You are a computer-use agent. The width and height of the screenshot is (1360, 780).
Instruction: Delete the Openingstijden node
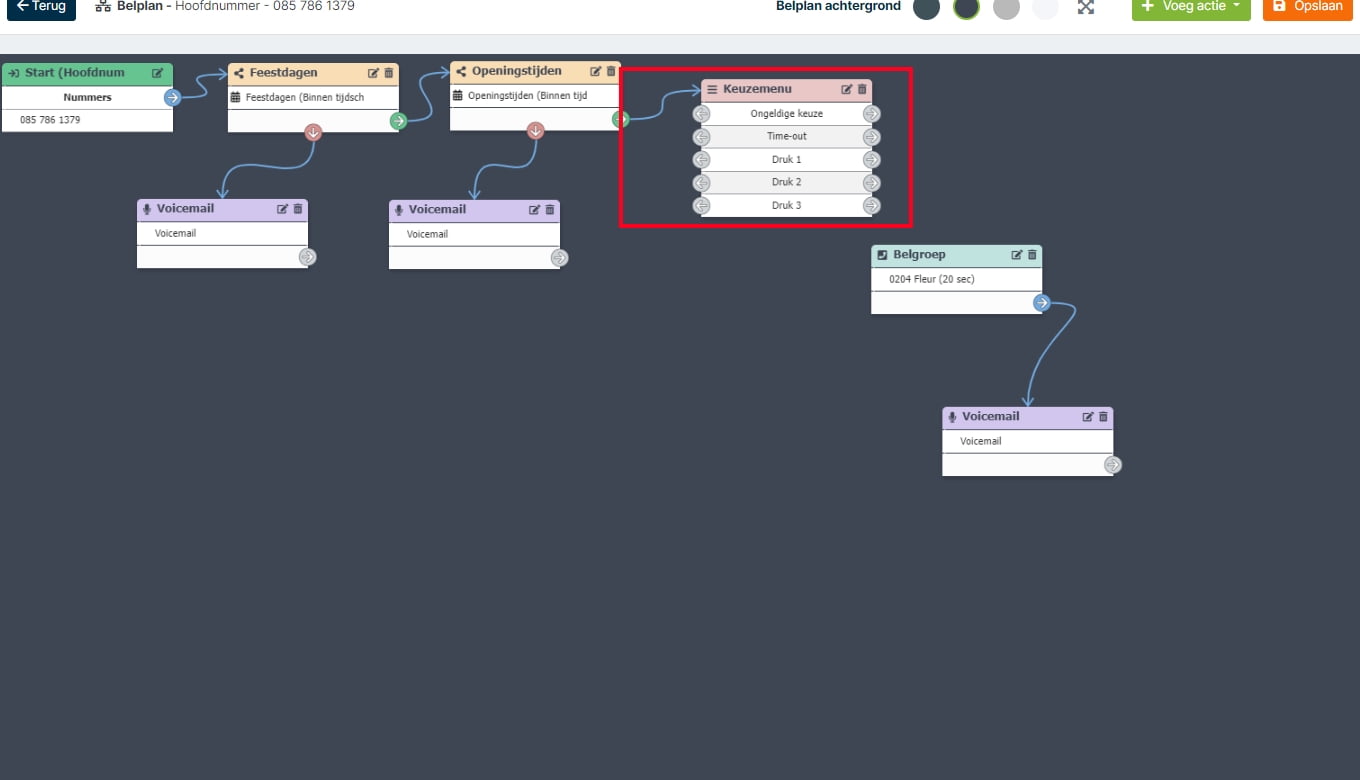611,71
